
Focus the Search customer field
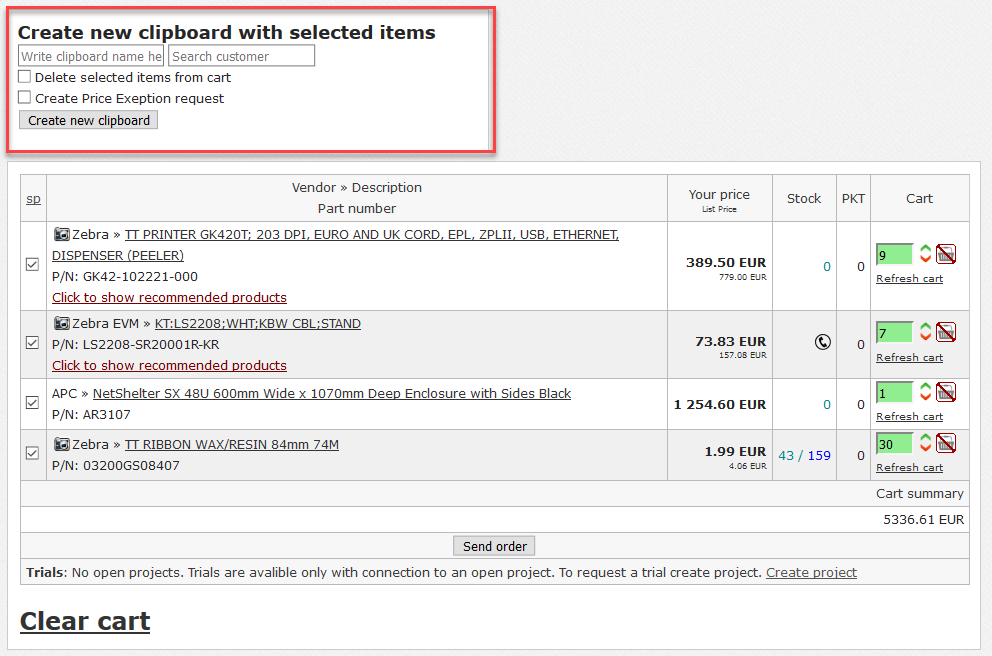241,56
